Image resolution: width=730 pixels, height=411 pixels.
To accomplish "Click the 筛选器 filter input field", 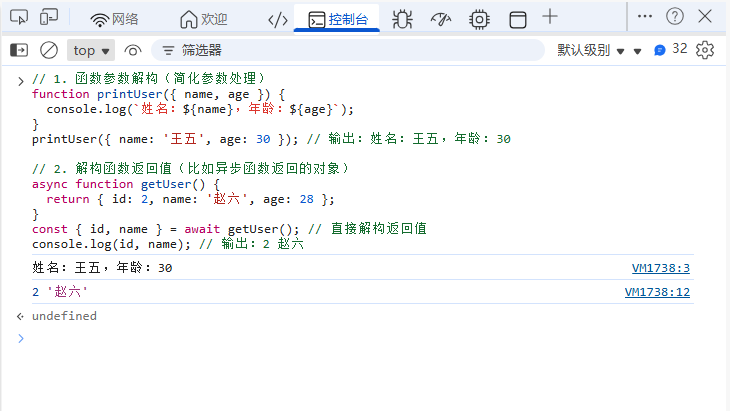I will click(350, 50).
